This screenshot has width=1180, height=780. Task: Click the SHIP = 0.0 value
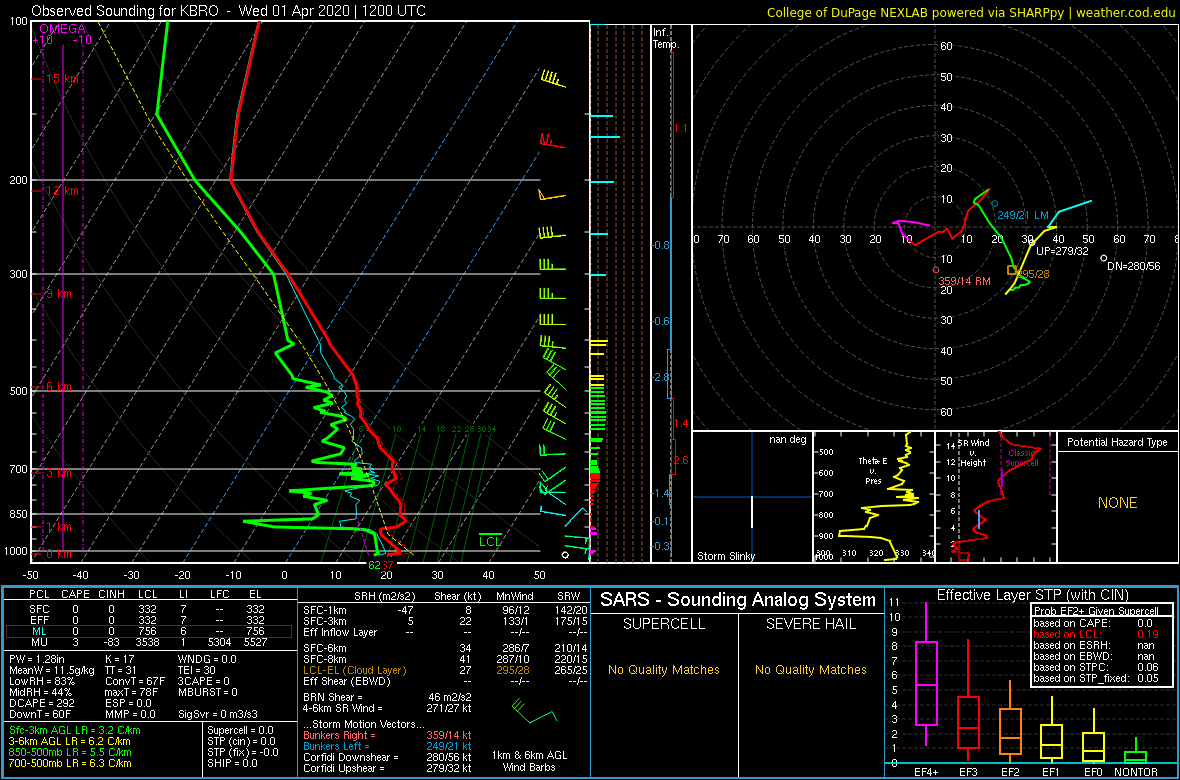point(233,763)
